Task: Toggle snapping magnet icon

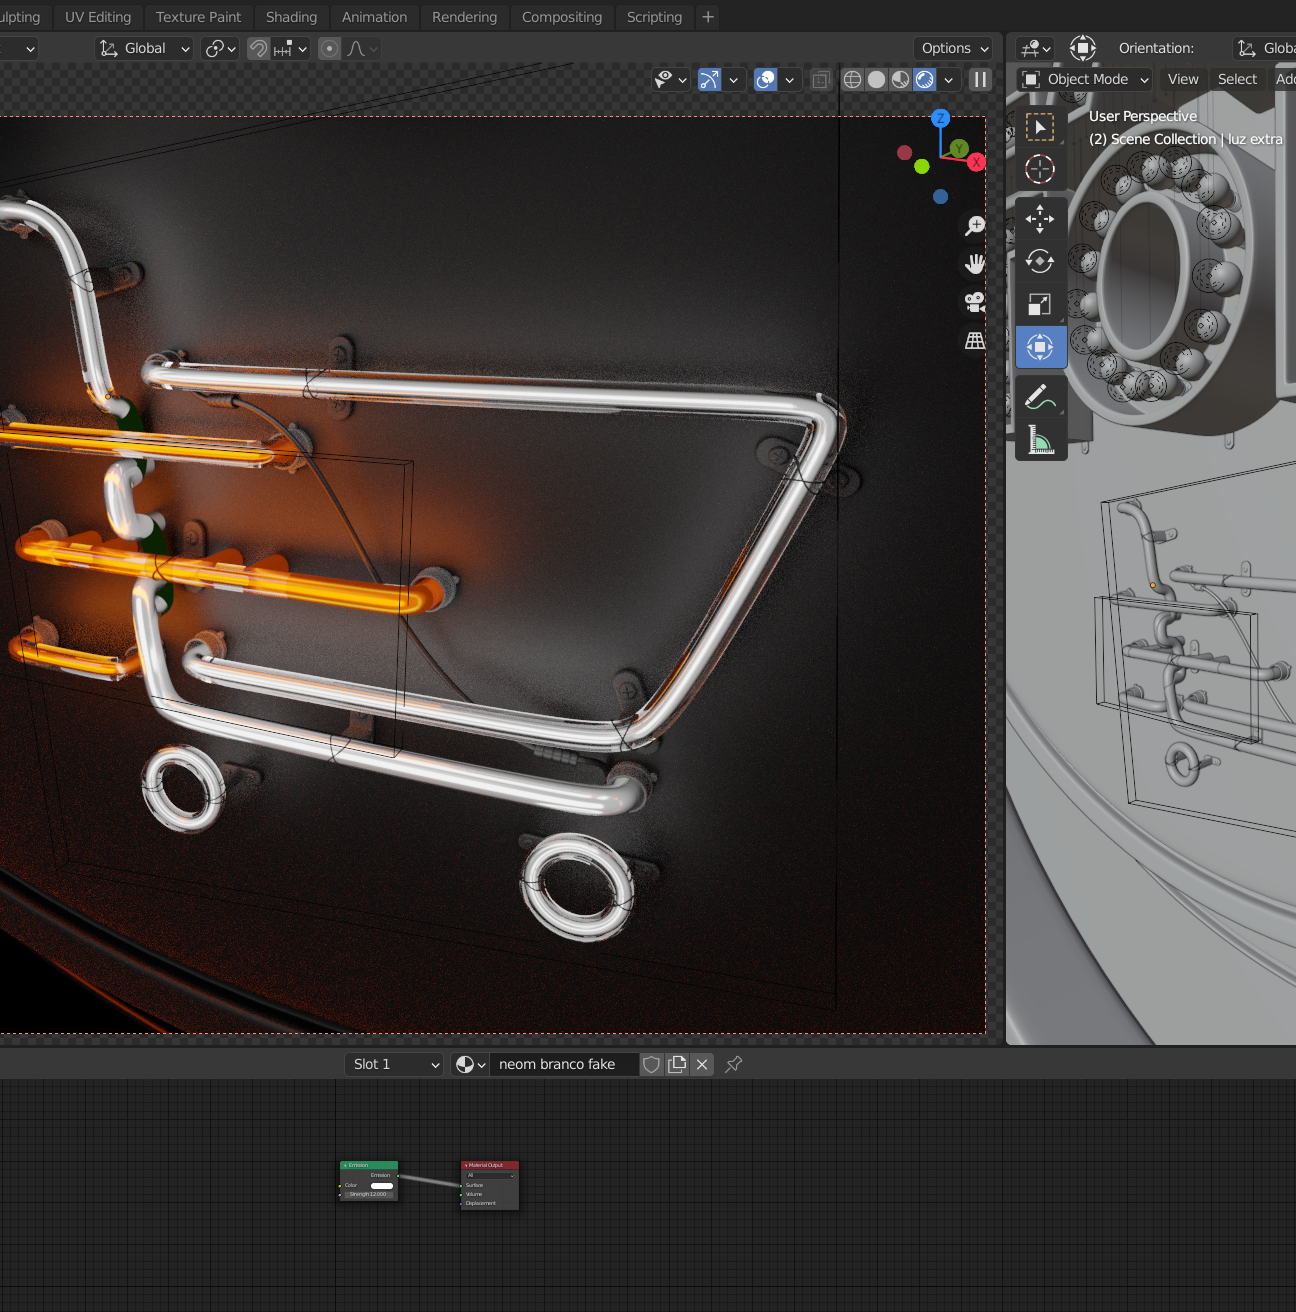Action: click(259, 48)
